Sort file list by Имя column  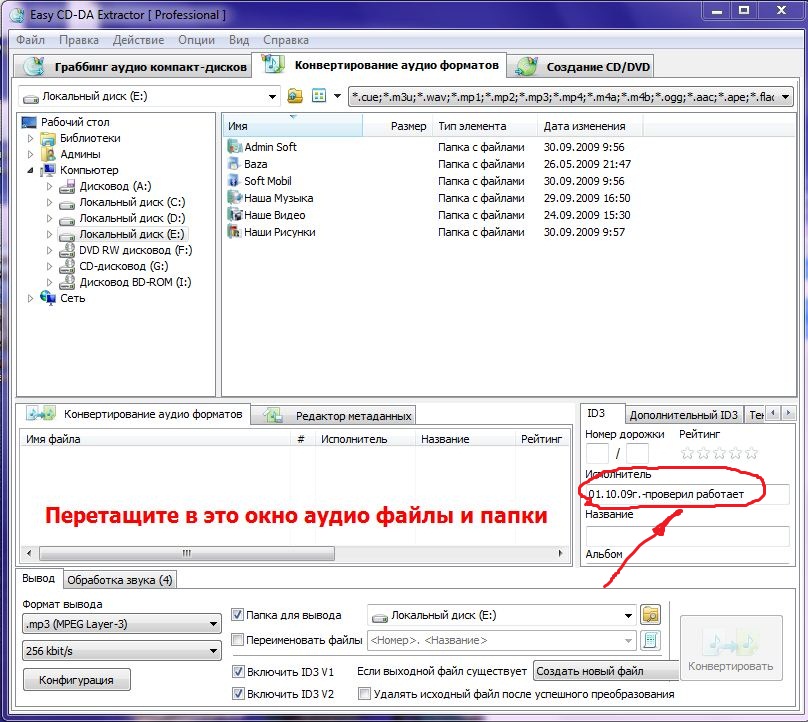point(293,126)
